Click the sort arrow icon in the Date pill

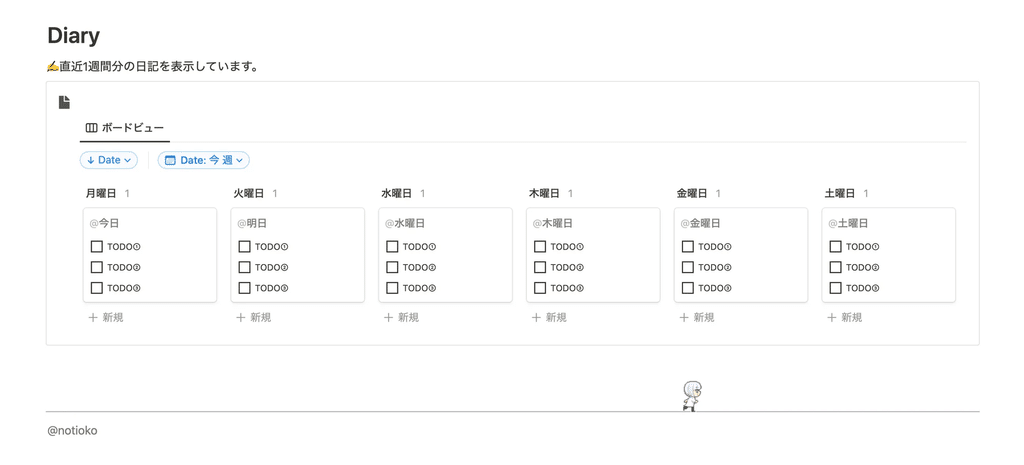[x=91, y=160]
